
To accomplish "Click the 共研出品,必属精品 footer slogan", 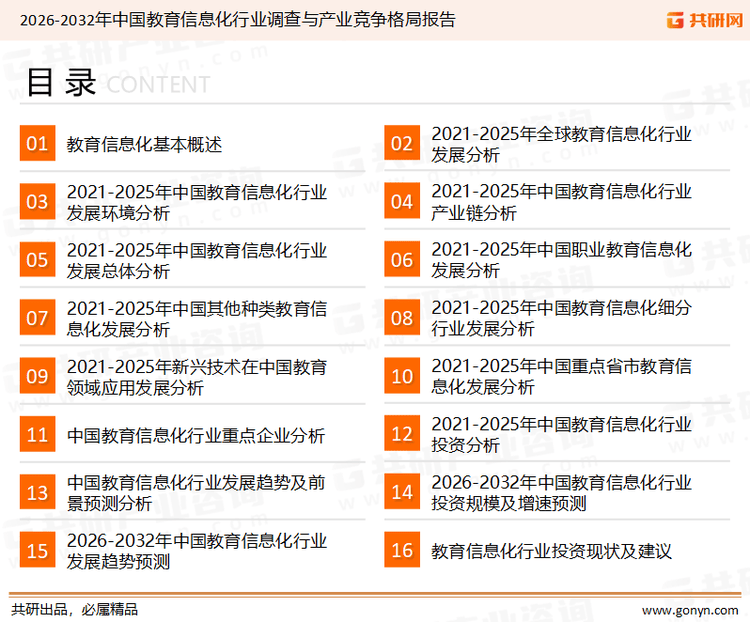I will click(75, 609).
